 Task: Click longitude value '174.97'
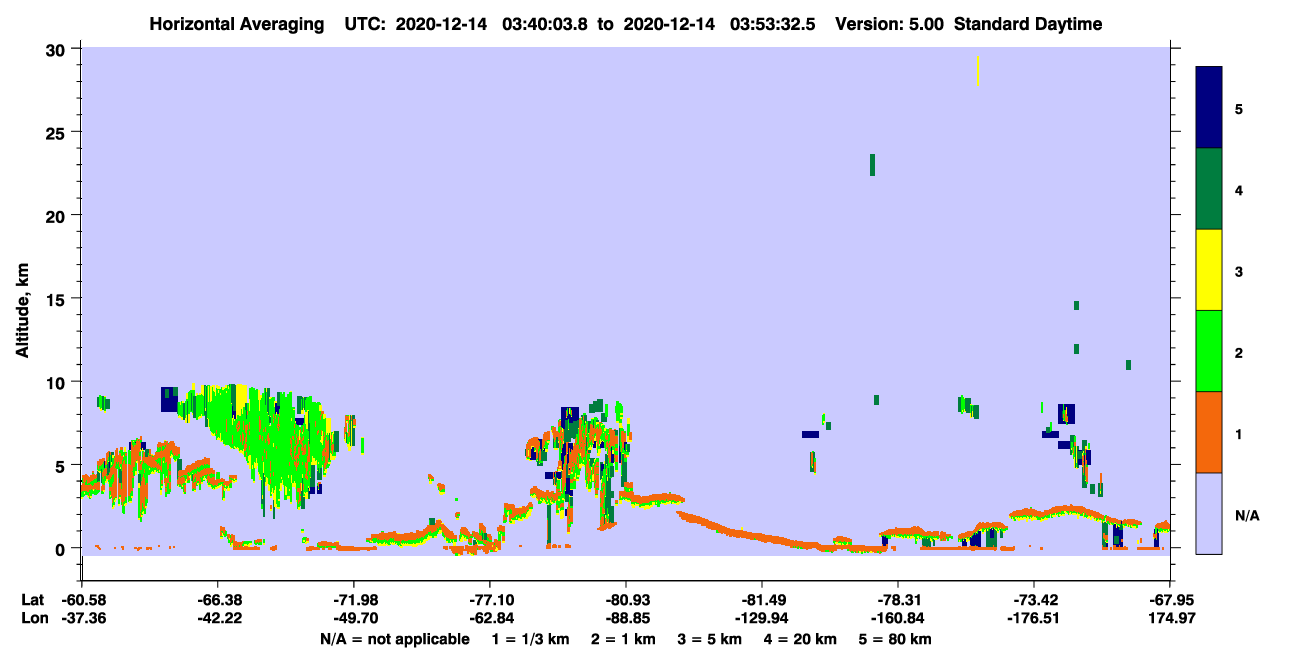1173,618
